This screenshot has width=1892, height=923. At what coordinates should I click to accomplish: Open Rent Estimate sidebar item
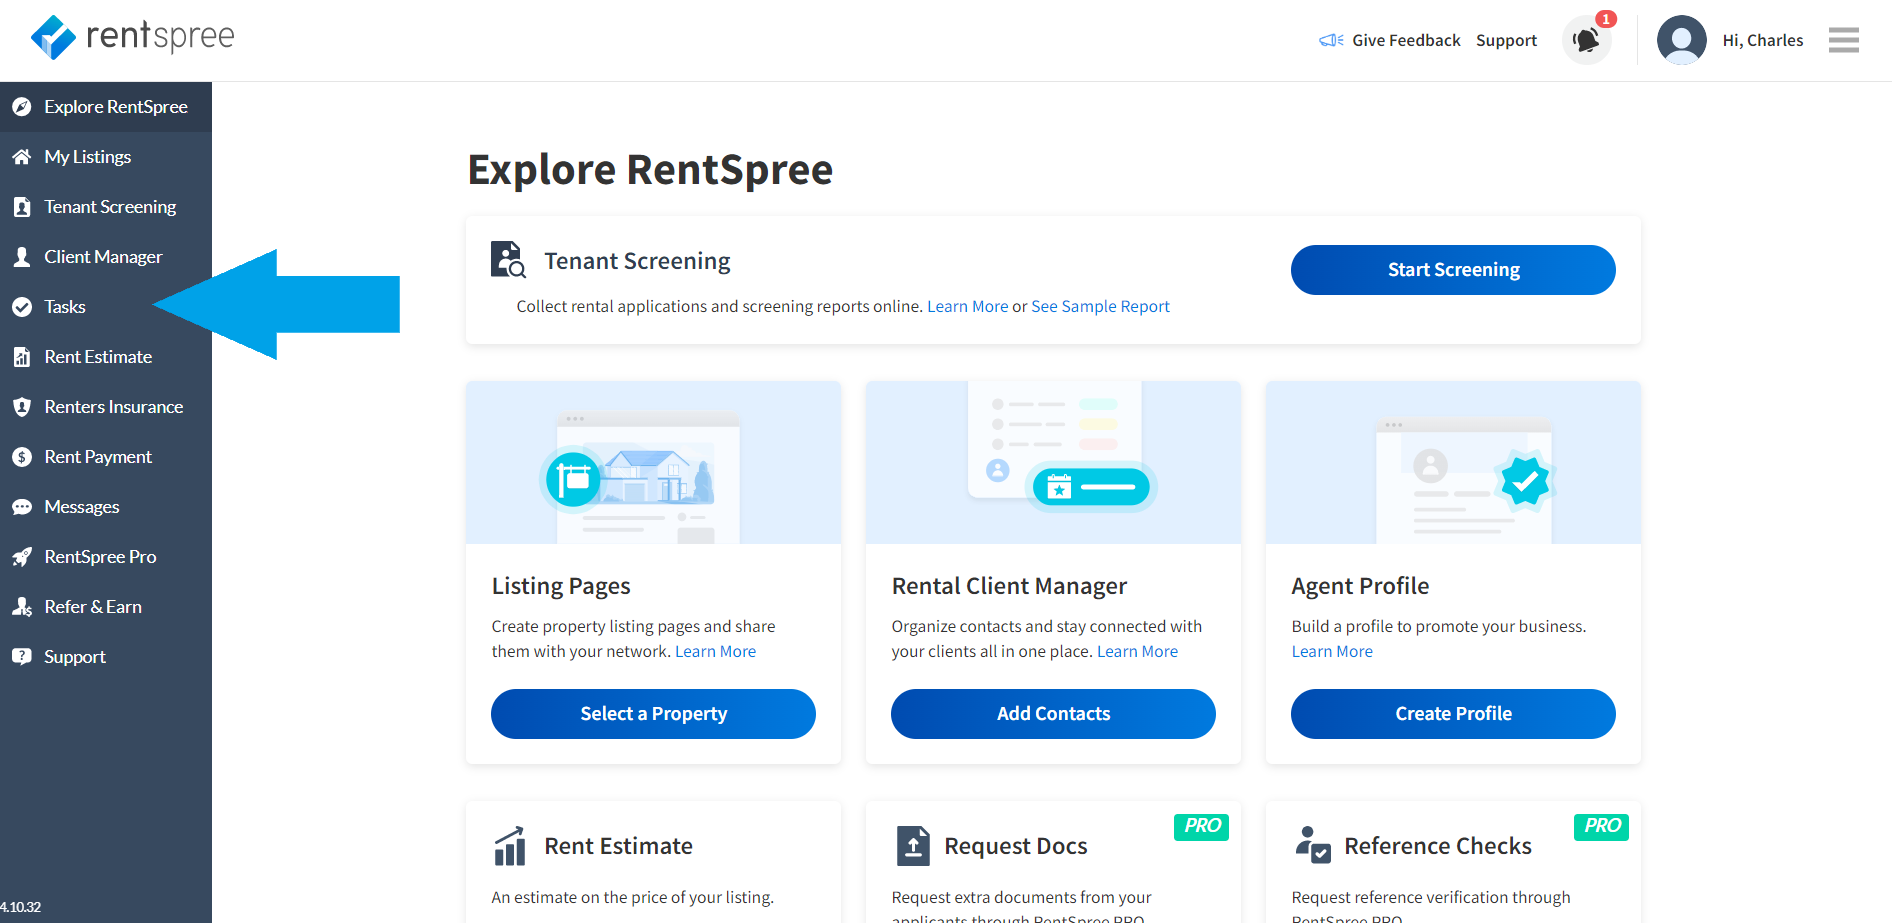[106, 357]
